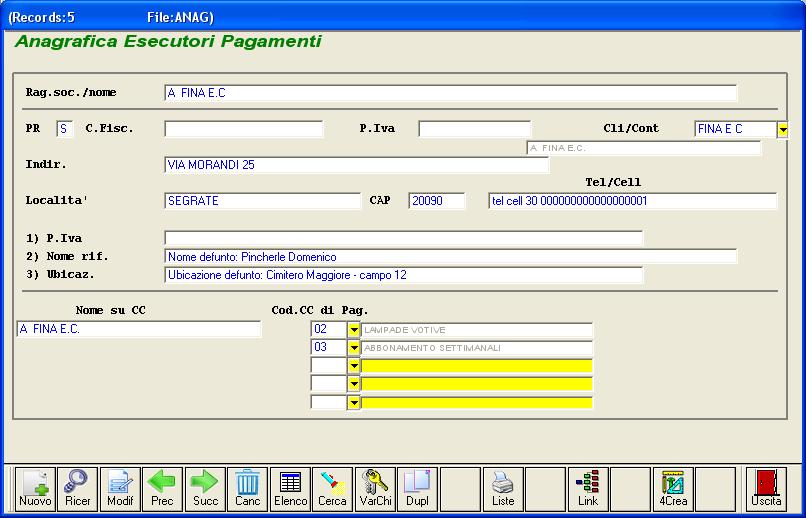Click the greyed LAMPADE VOTIVE description
806x518 pixels.
[477, 330]
